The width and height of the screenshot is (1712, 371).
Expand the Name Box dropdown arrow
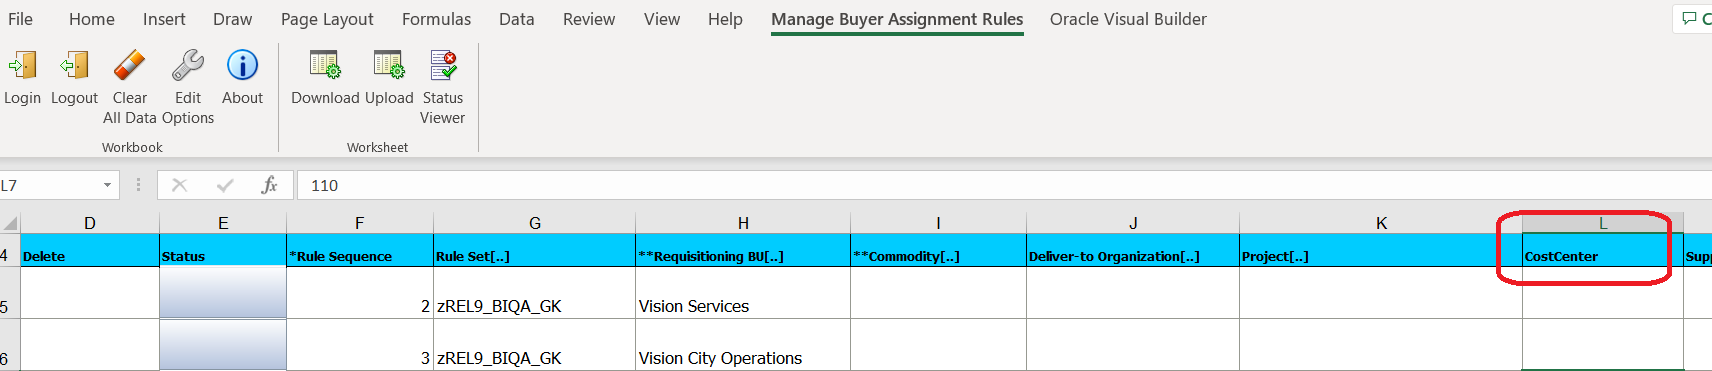tap(107, 185)
